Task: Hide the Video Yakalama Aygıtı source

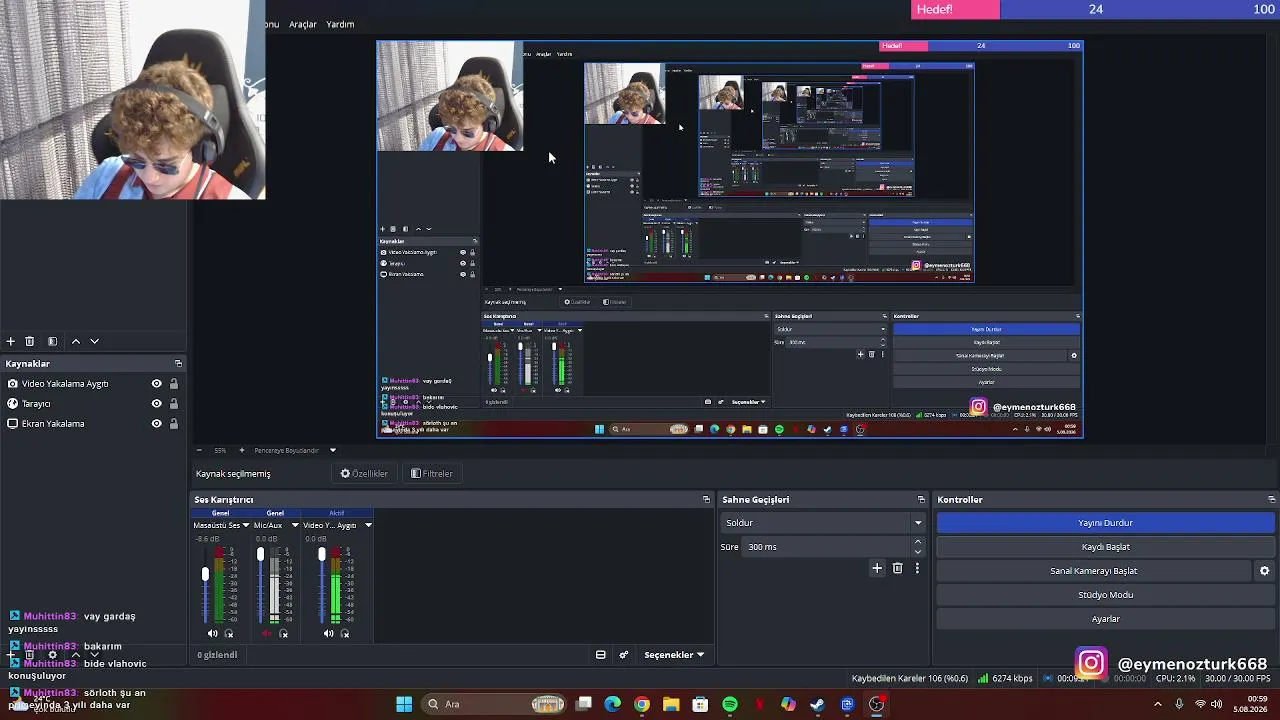Action: pyautogui.click(x=156, y=384)
